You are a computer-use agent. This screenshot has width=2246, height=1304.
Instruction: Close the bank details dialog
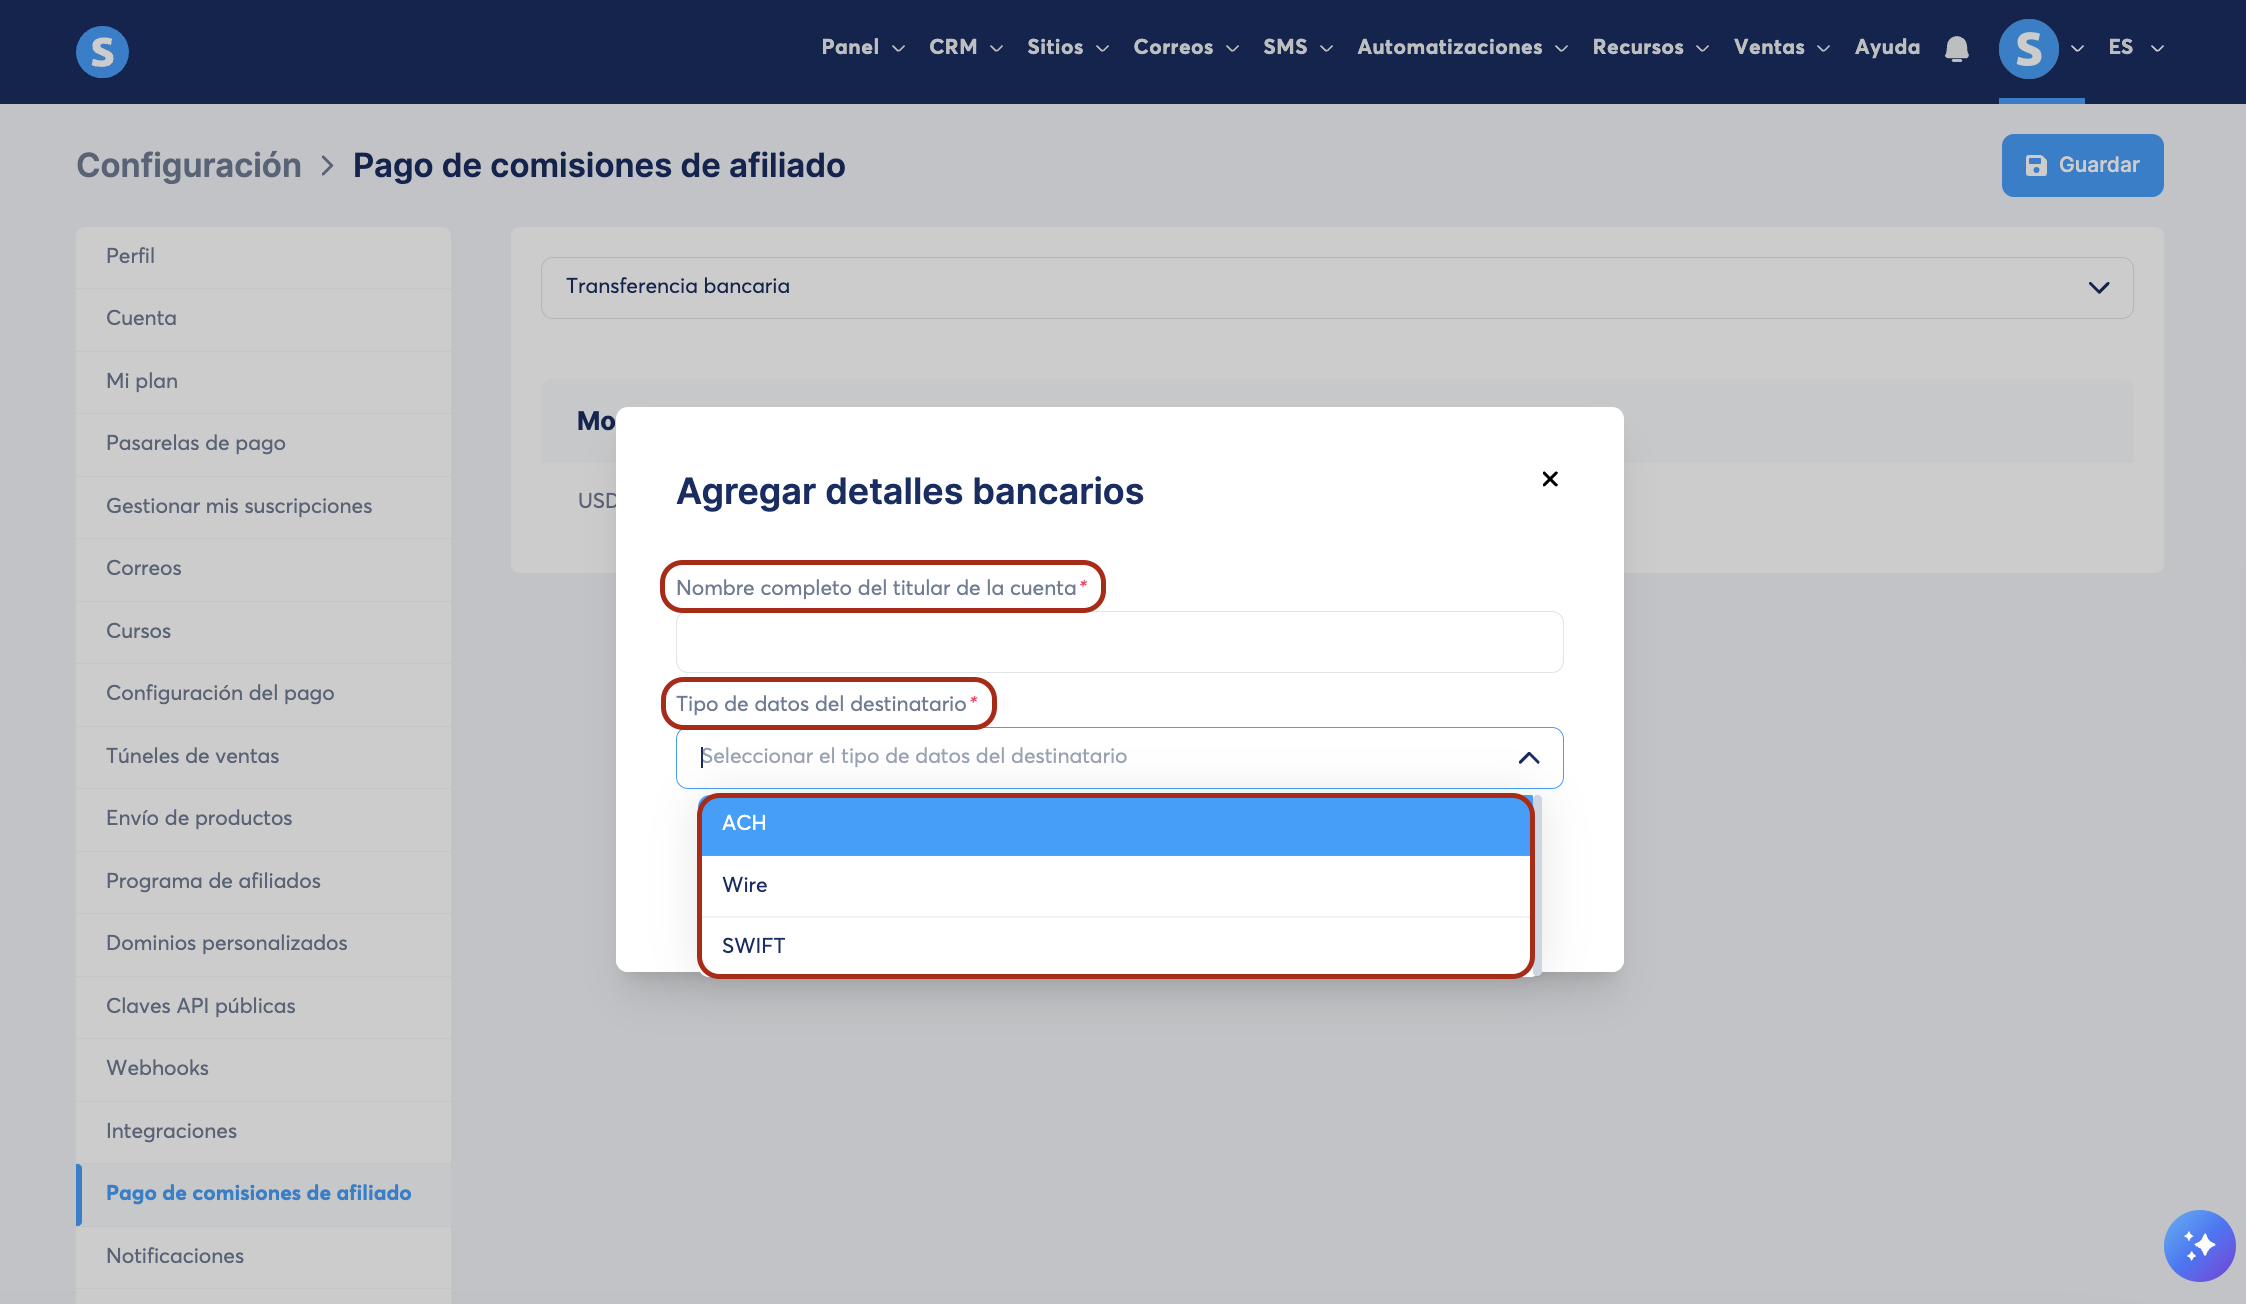click(1550, 479)
